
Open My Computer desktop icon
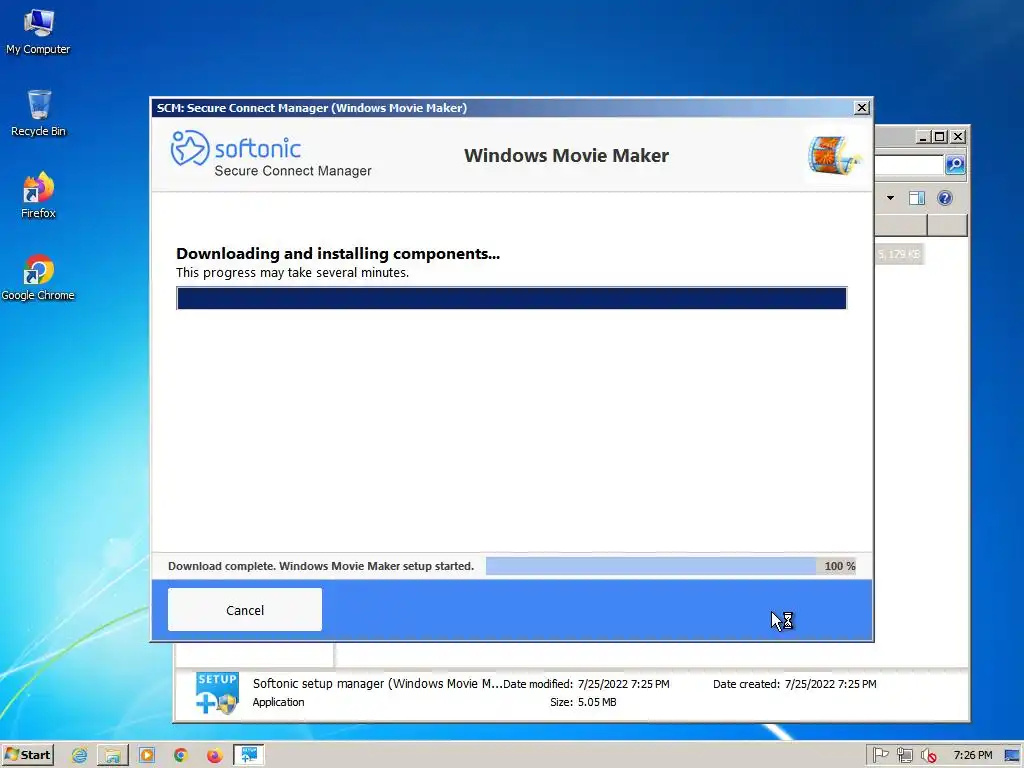click(38, 32)
